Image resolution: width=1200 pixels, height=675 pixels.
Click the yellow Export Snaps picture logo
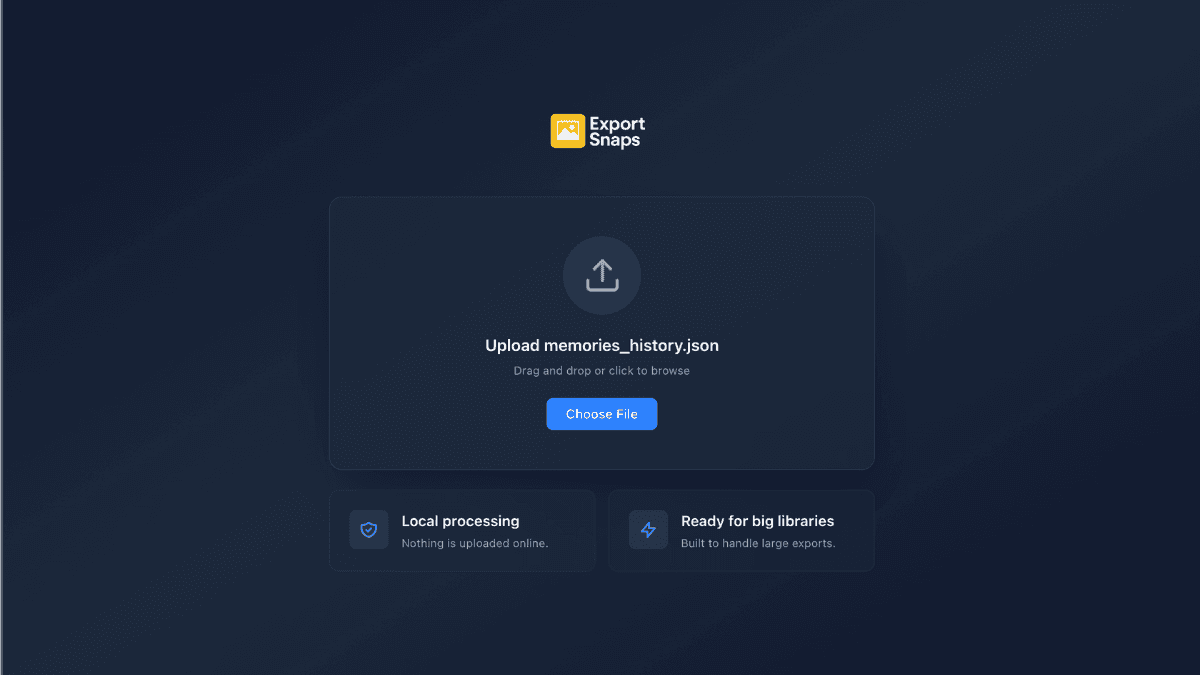pyautogui.click(x=567, y=131)
